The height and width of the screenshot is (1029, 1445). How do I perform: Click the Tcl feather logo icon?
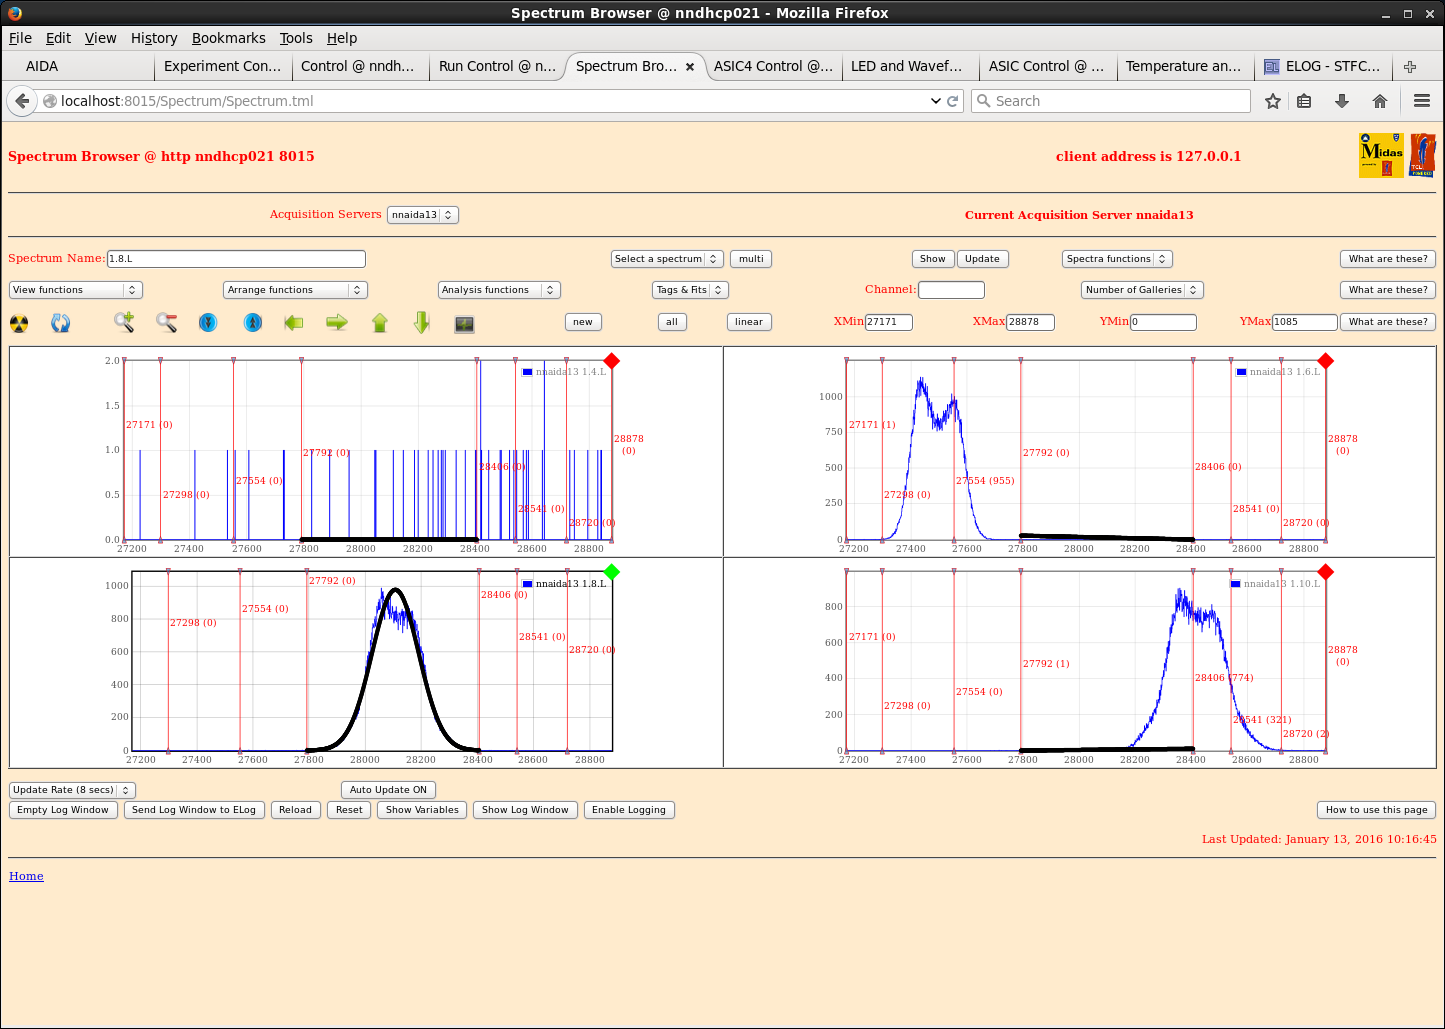1422,156
